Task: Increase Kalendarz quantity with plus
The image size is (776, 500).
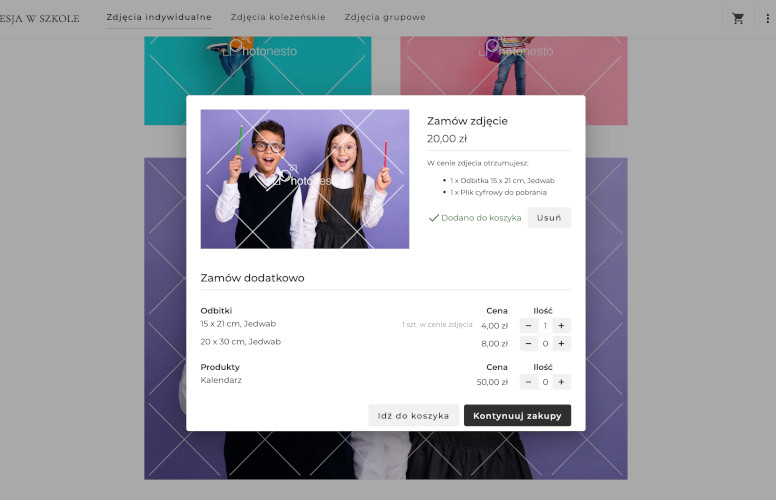Action: pyautogui.click(x=561, y=382)
